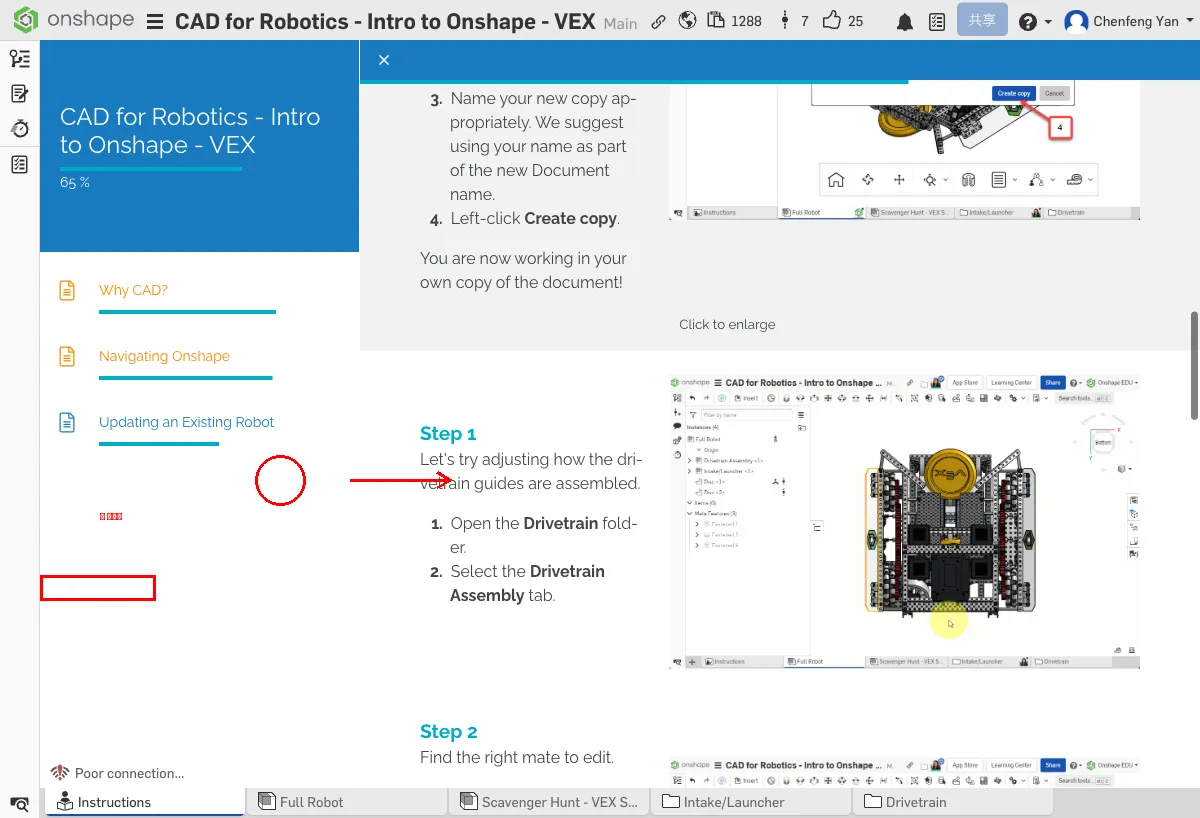Click the link icon beside Main
Viewport: 1200px width, 818px height.
pyautogui.click(x=658, y=21)
